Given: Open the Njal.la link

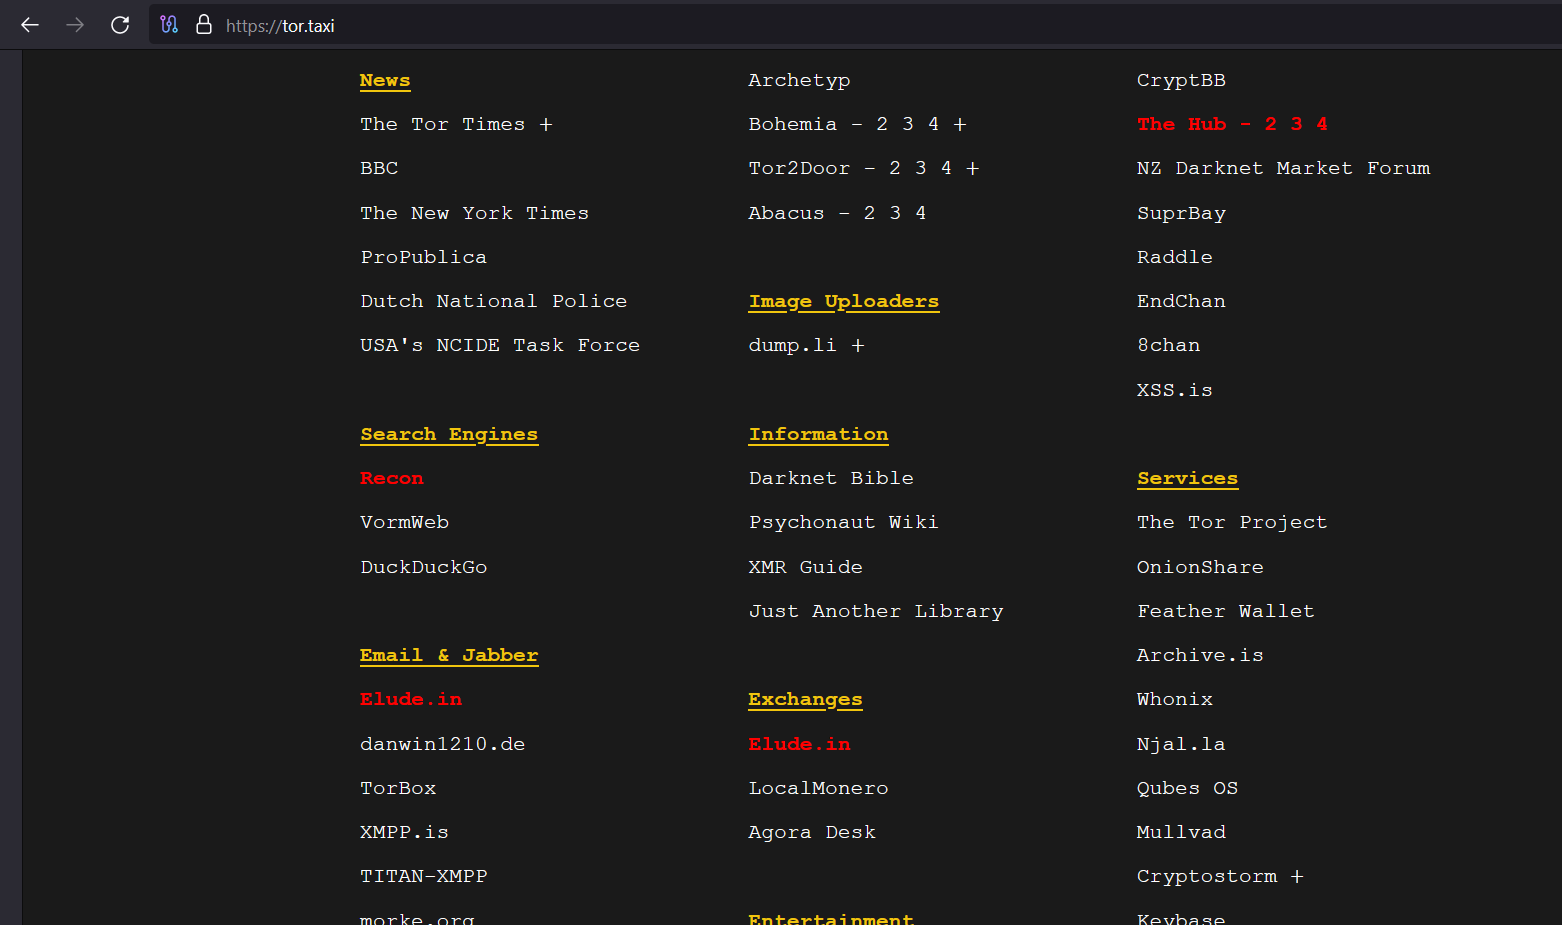Looking at the screenshot, I should [x=1181, y=744].
